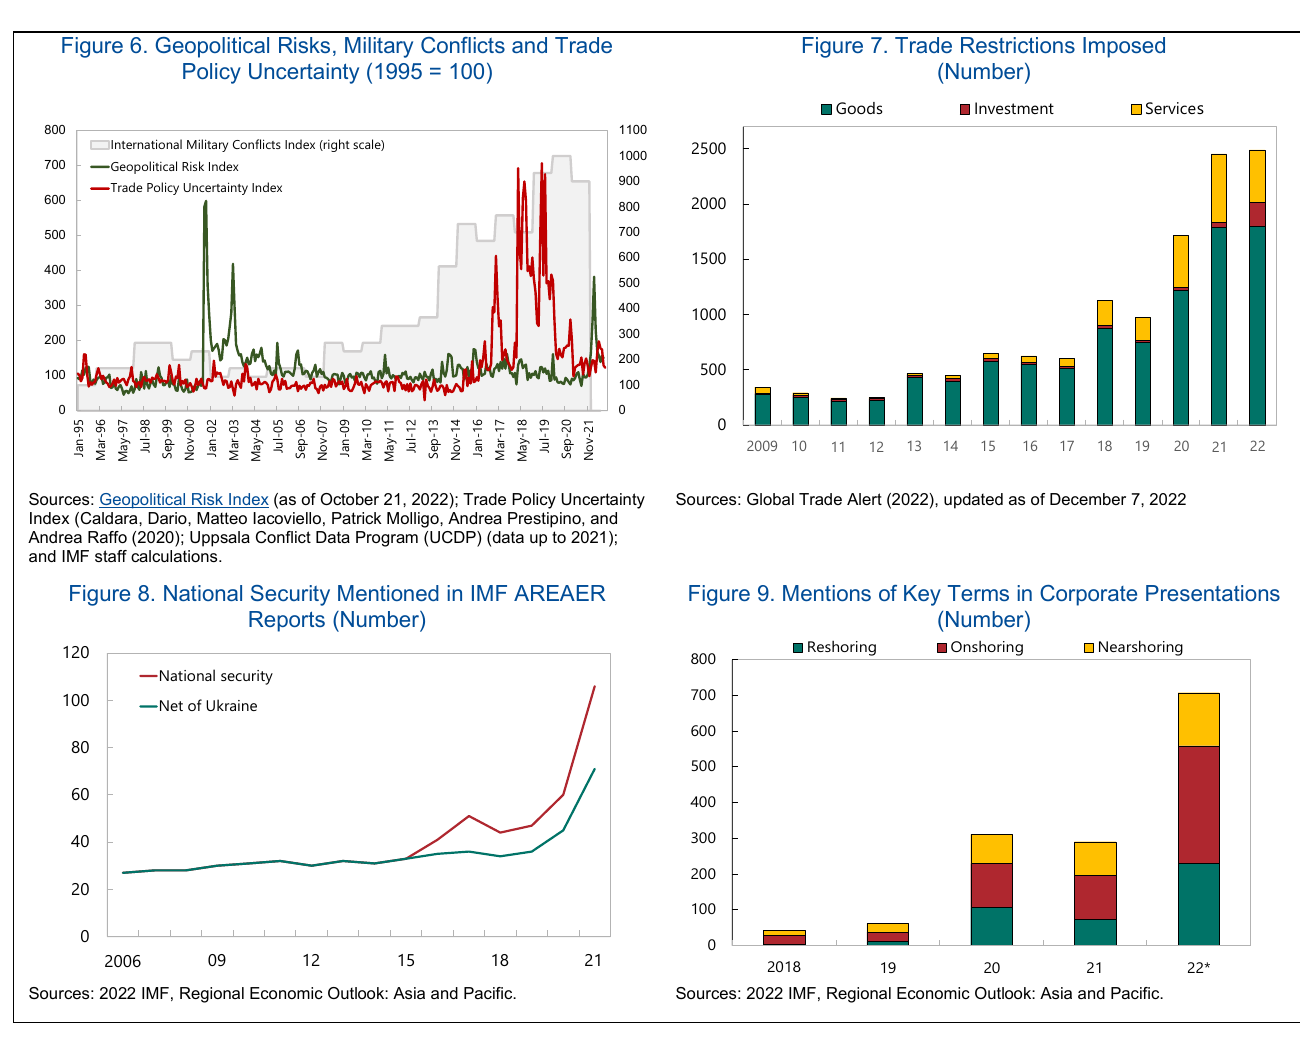1300x1051 pixels.
Task: Click the 21 bar in Figure 7
Action: coord(1219,290)
